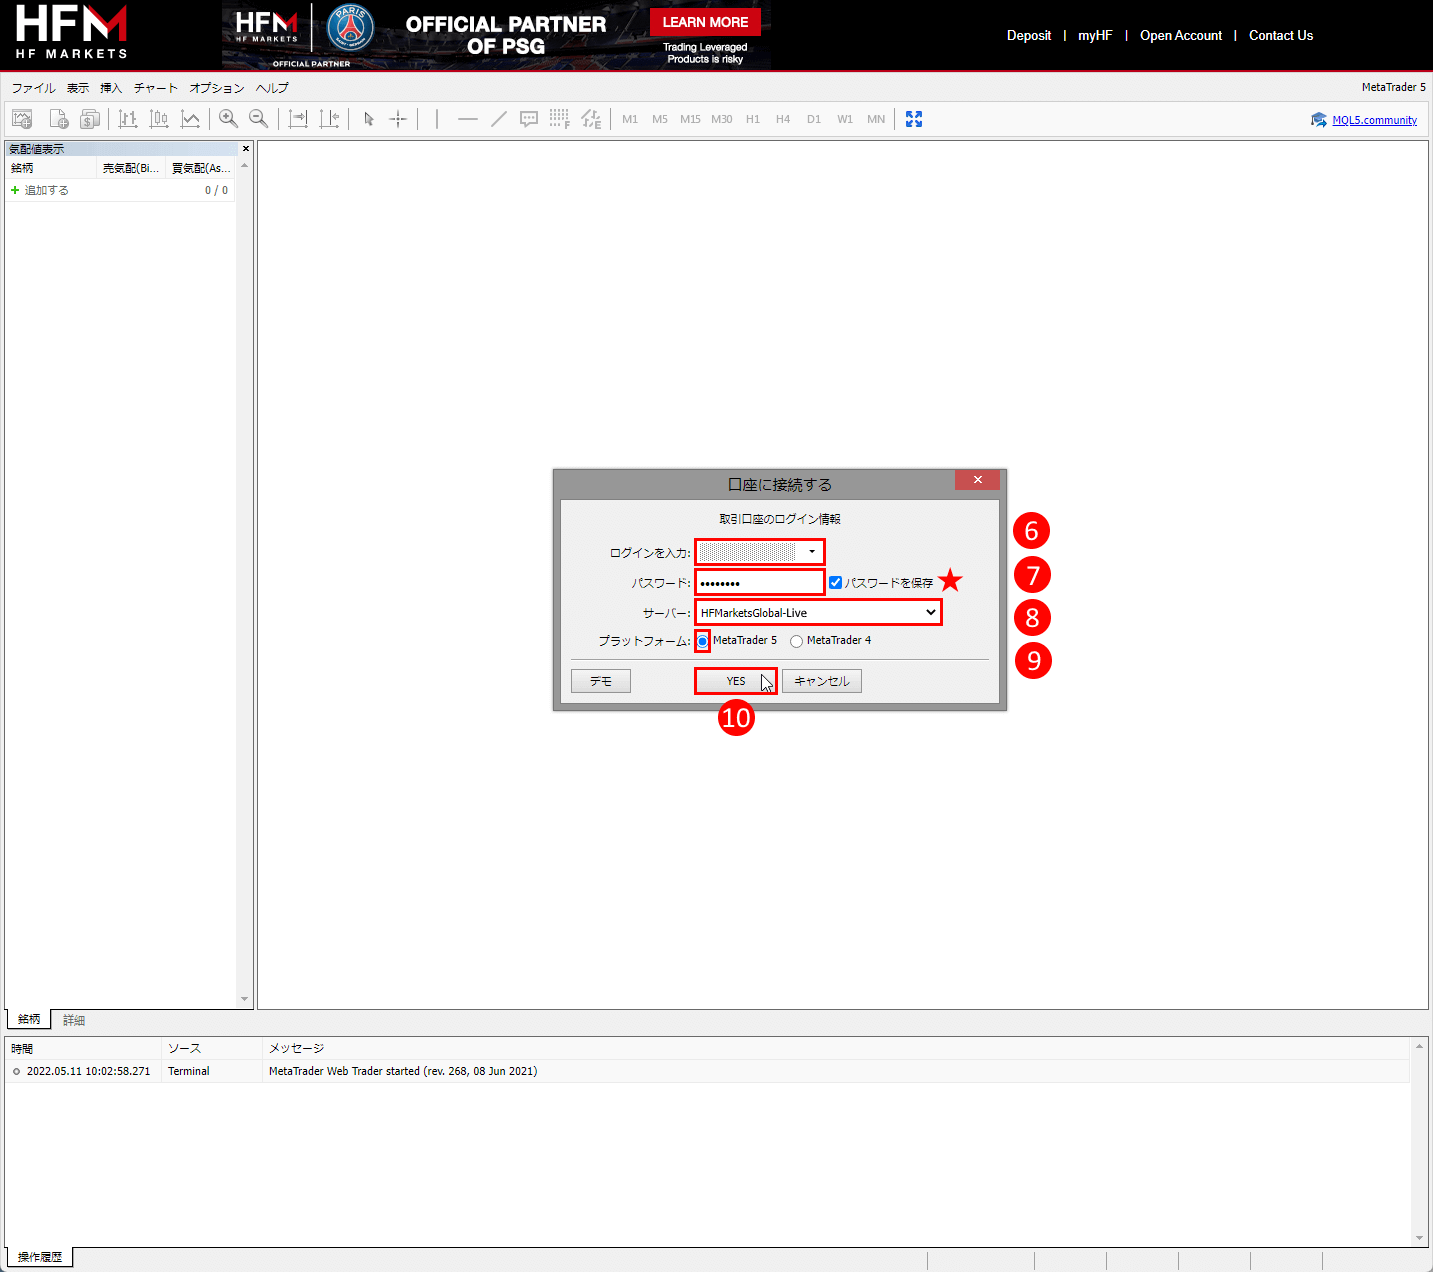This screenshot has width=1433, height=1272.
Task: Uncheck the パスワードを保存 checkbox
Action: [x=836, y=582]
